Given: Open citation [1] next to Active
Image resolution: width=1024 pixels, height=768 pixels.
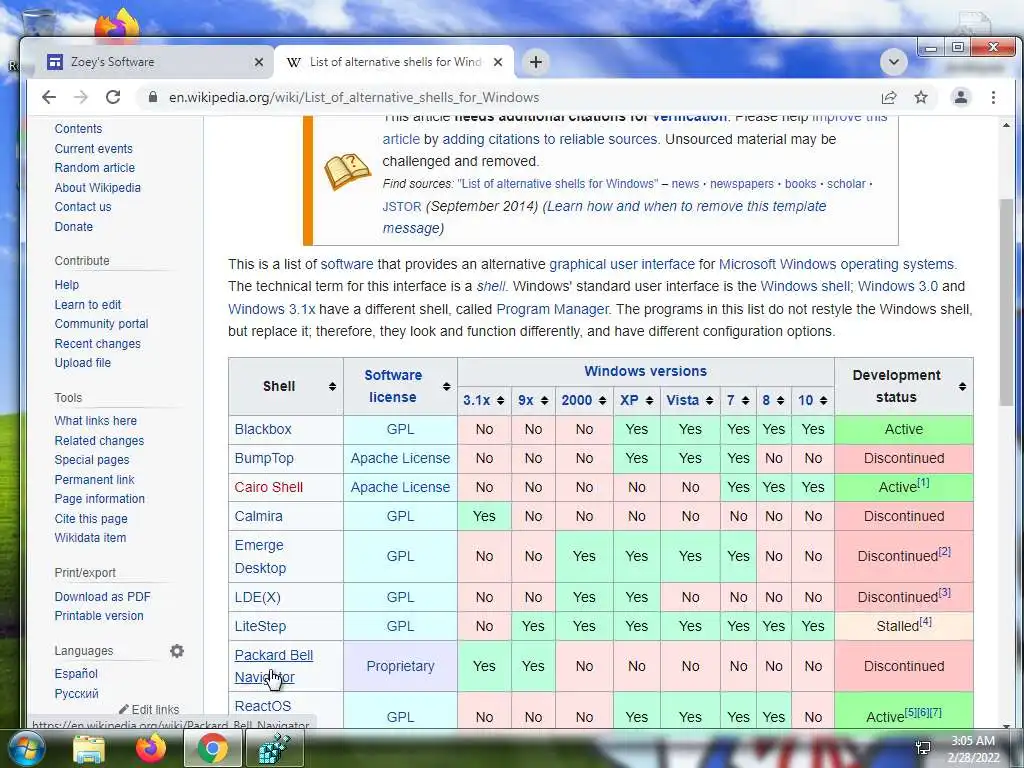Looking at the screenshot, I should pos(923,483).
